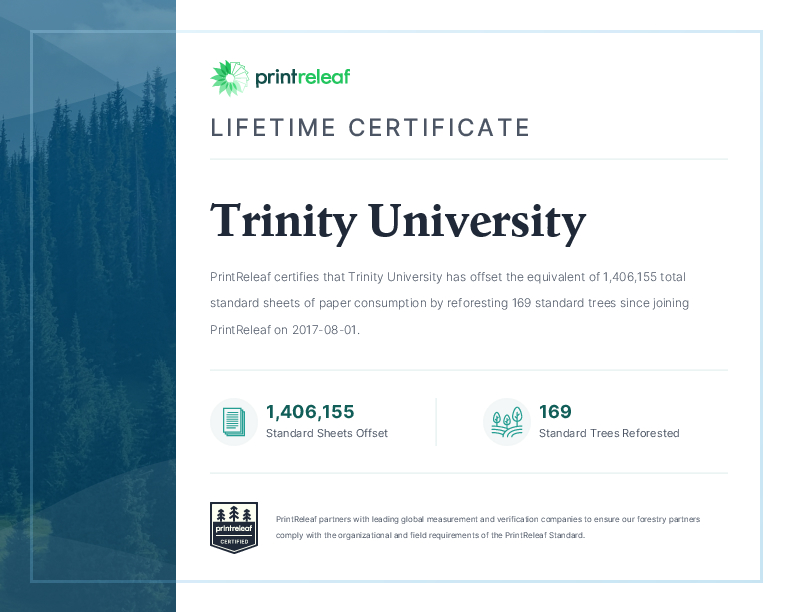Click the forest photo panel

[88, 306]
